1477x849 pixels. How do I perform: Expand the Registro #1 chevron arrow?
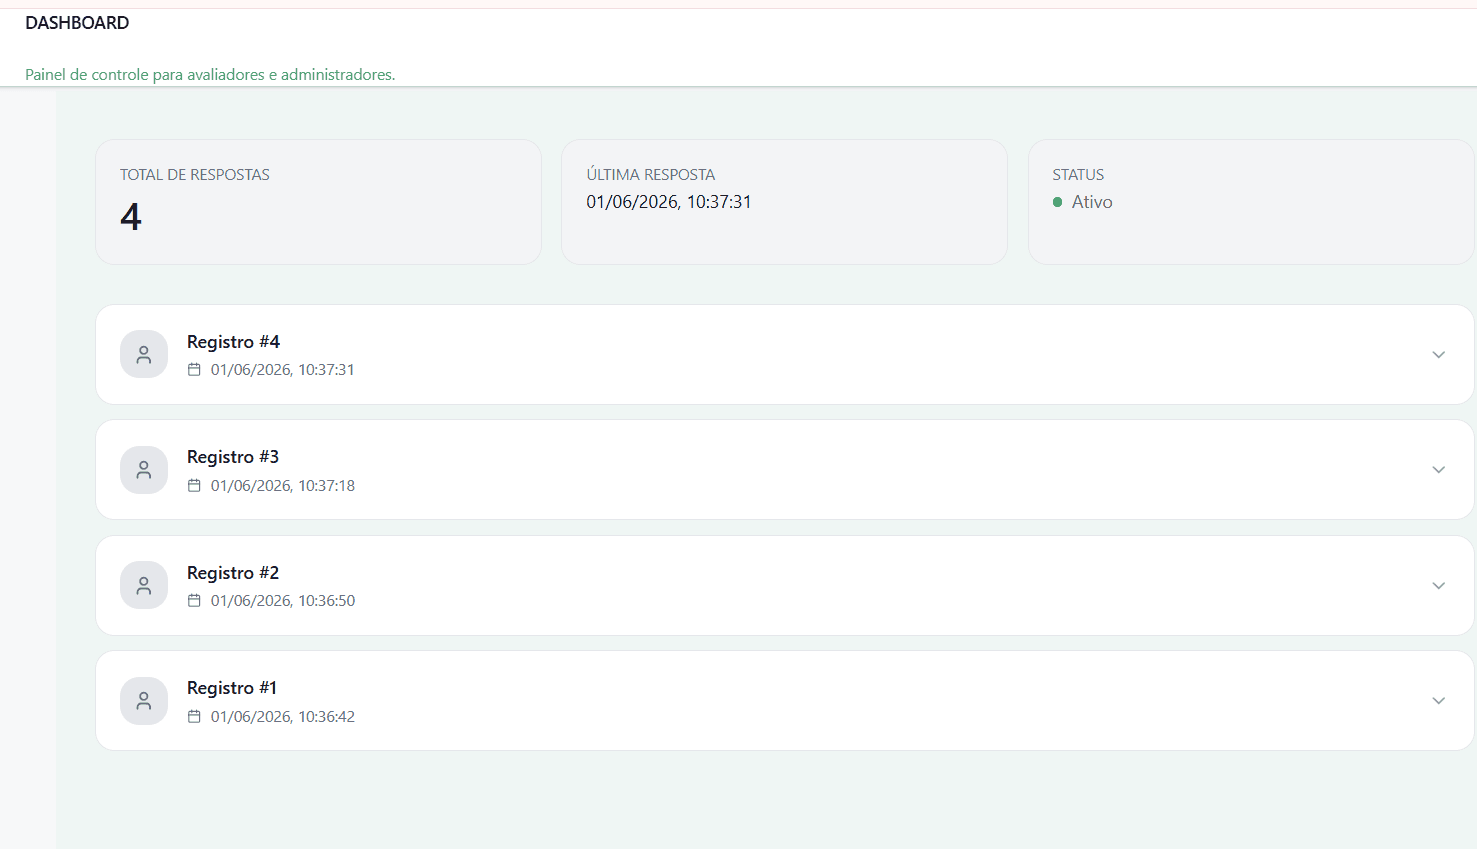tap(1438, 701)
